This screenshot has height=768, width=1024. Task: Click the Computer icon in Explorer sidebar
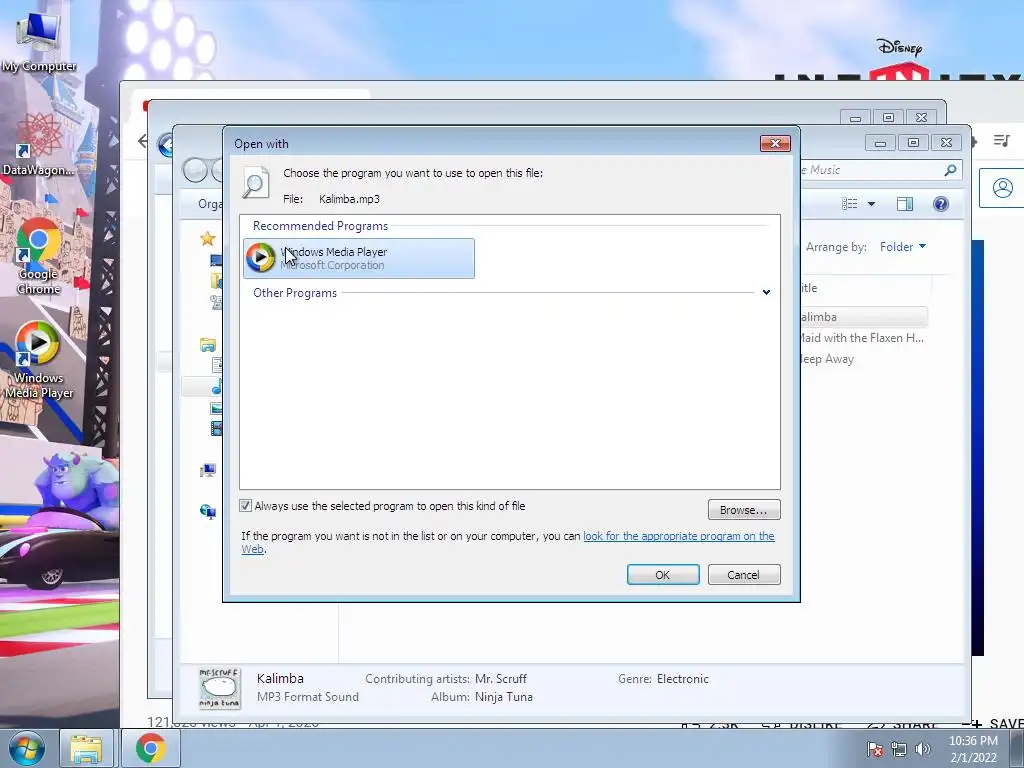coord(208,470)
